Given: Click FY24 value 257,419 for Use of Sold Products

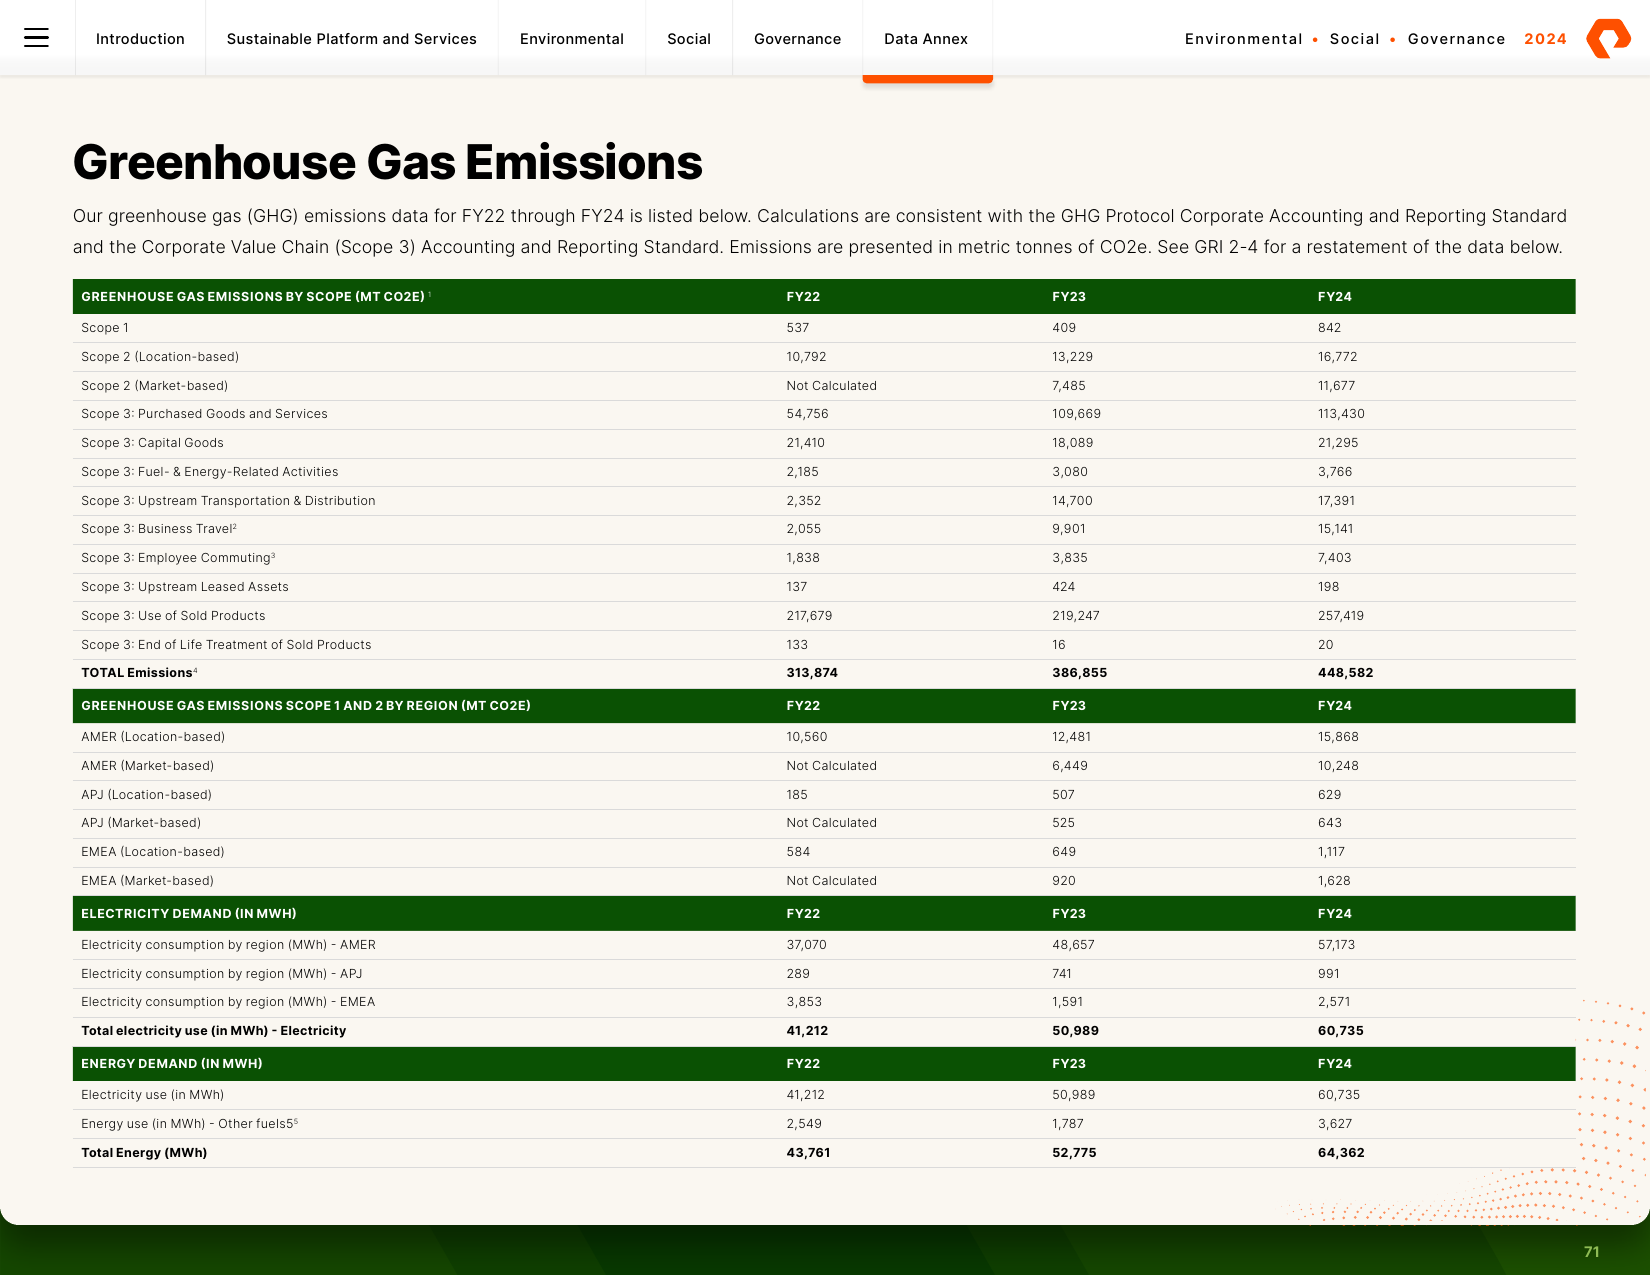Looking at the screenshot, I should point(1341,616).
